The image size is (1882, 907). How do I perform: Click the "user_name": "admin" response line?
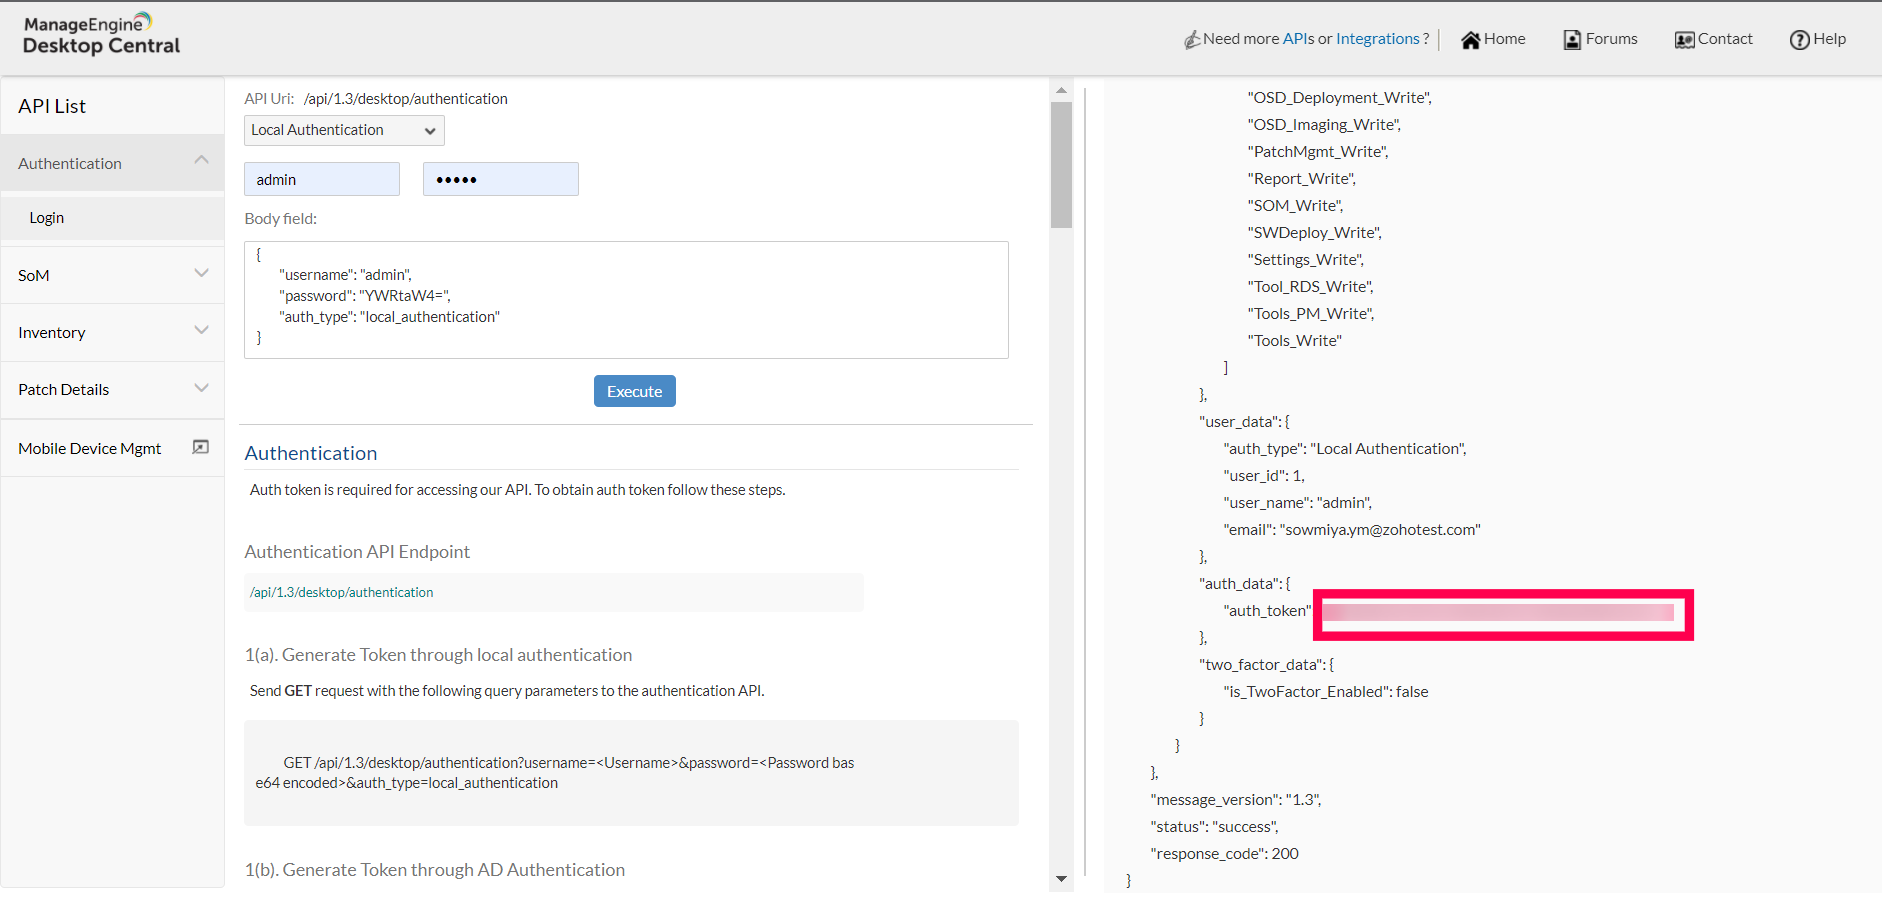tap(1298, 503)
